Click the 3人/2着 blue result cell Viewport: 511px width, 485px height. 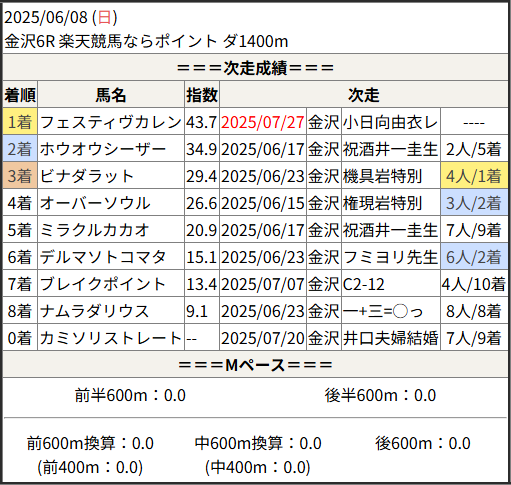[x=474, y=203]
